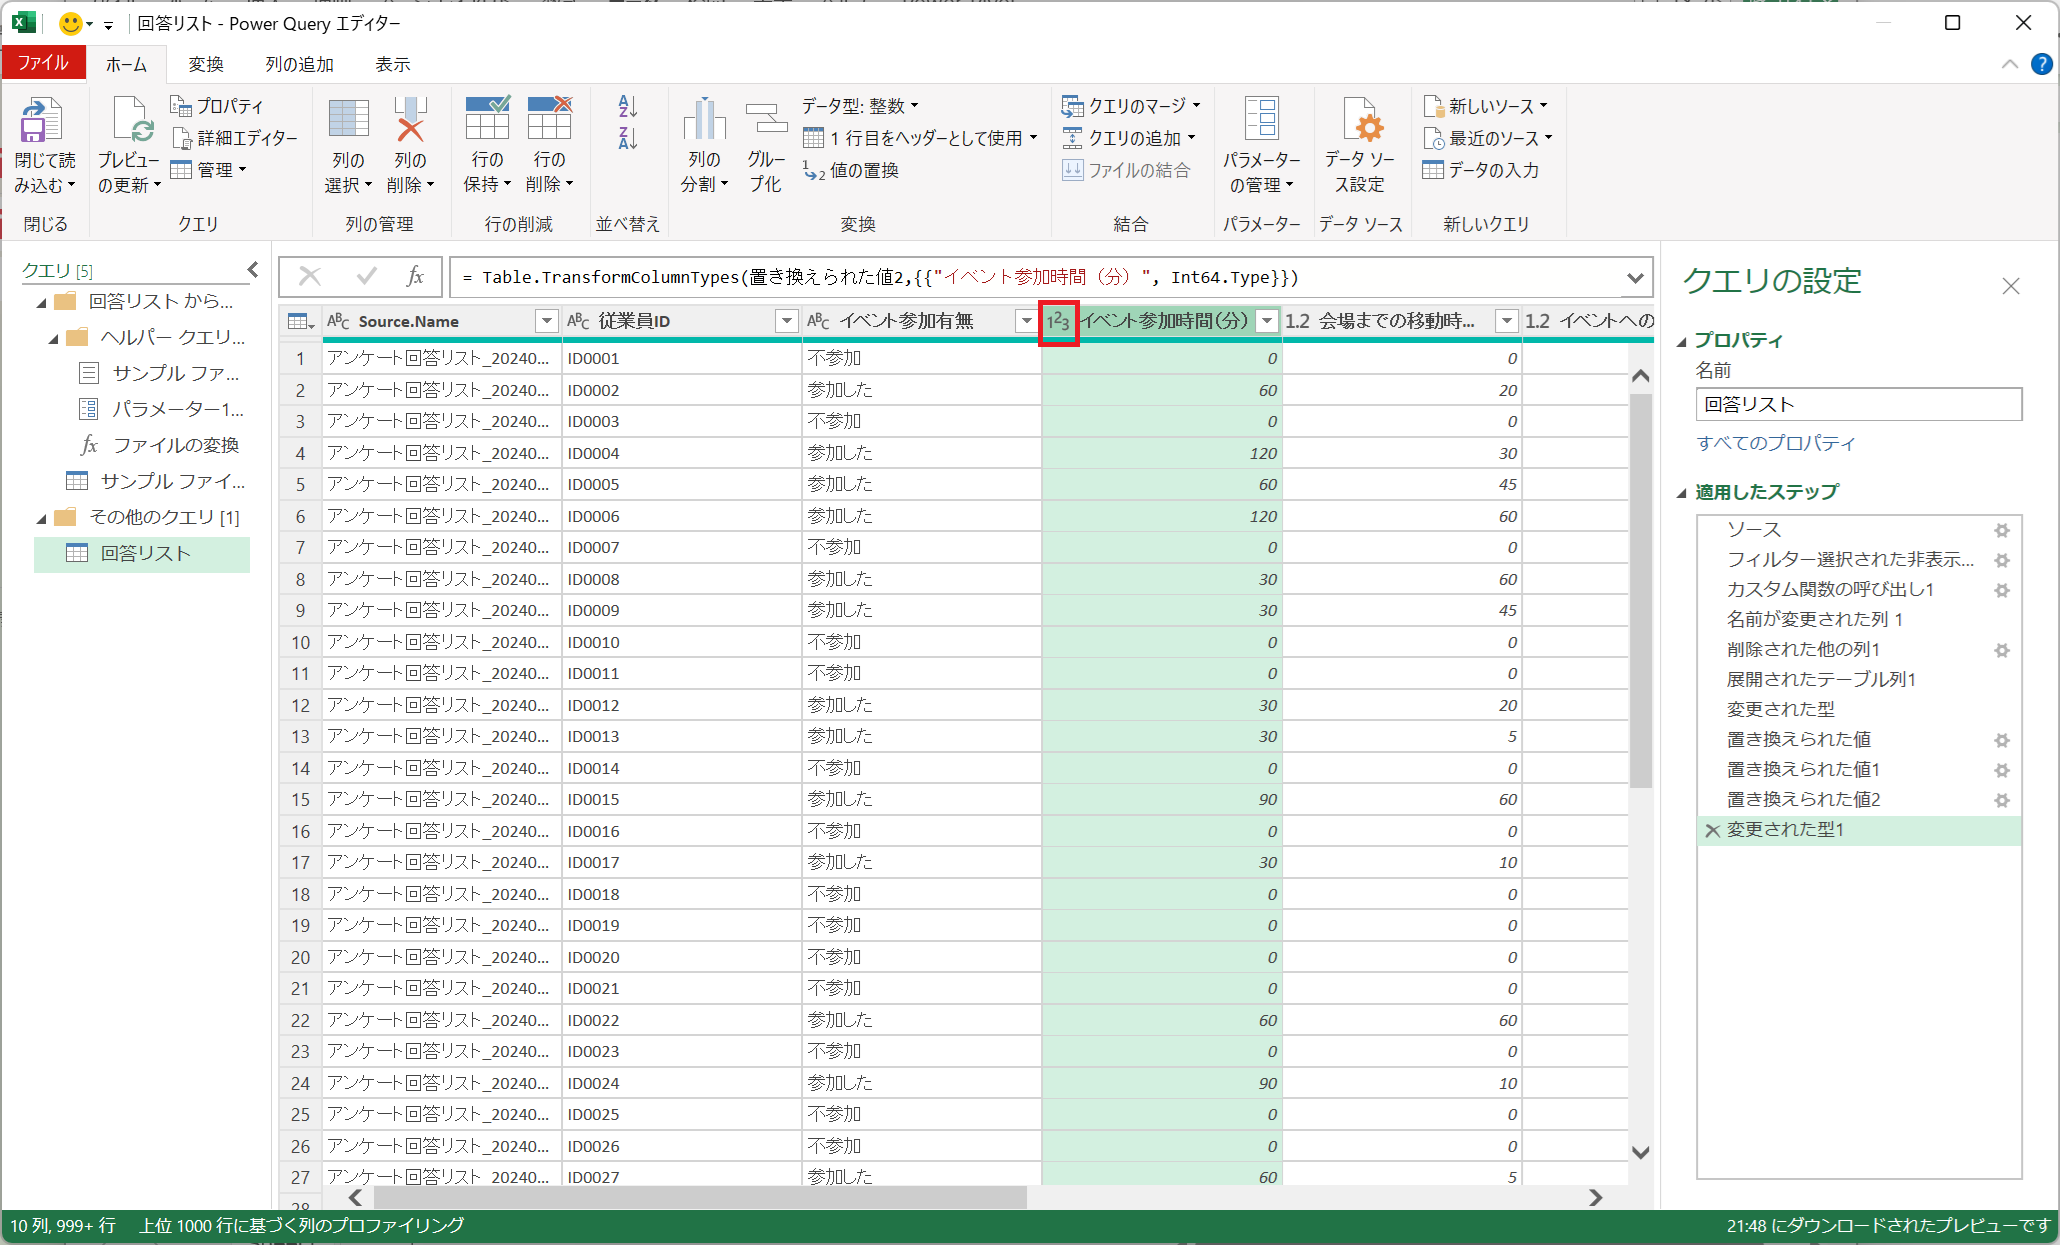Click 最近のソース button
2060x1245 pixels.
point(1488,138)
